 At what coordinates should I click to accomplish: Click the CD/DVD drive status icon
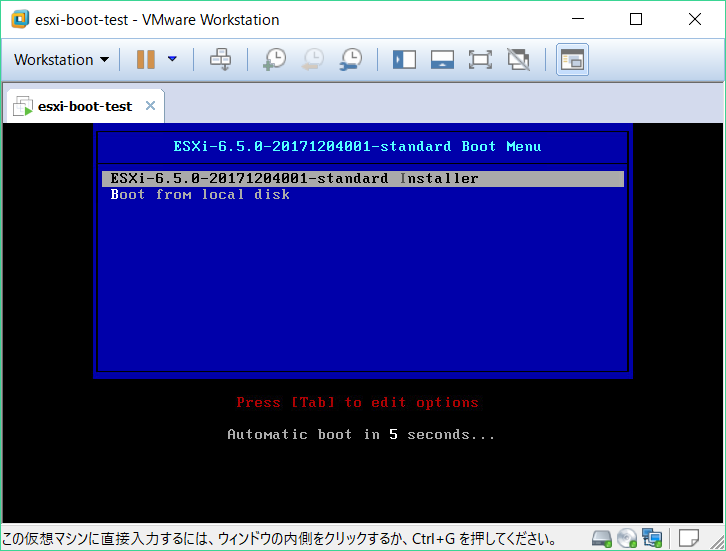coord(627,538)
